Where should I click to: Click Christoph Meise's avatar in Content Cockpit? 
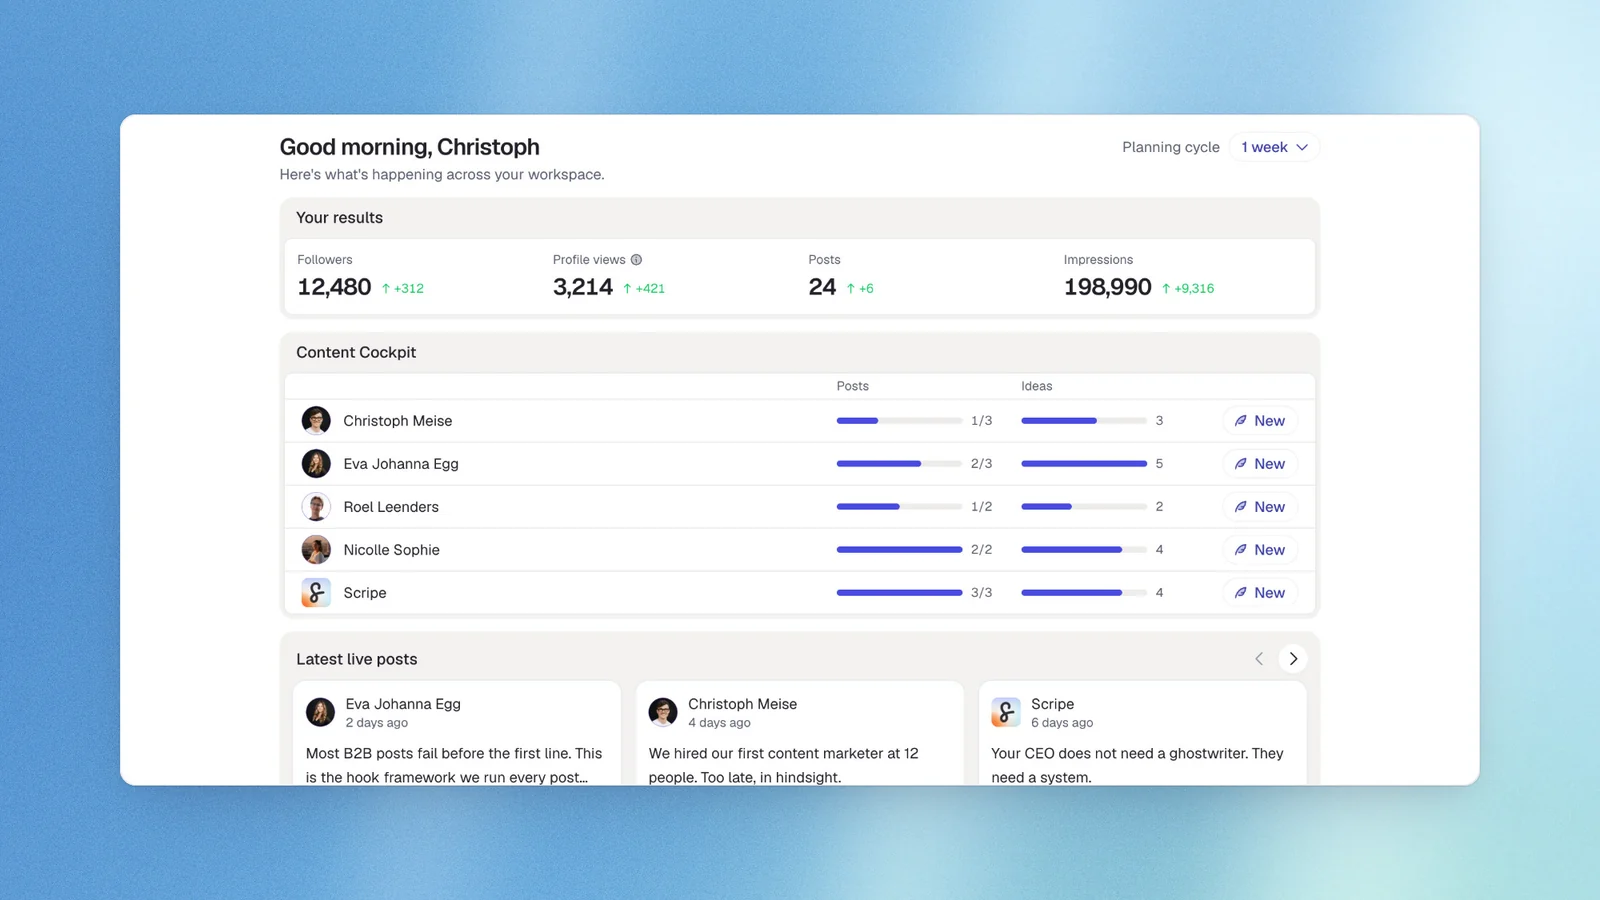[x=316, y=421]
